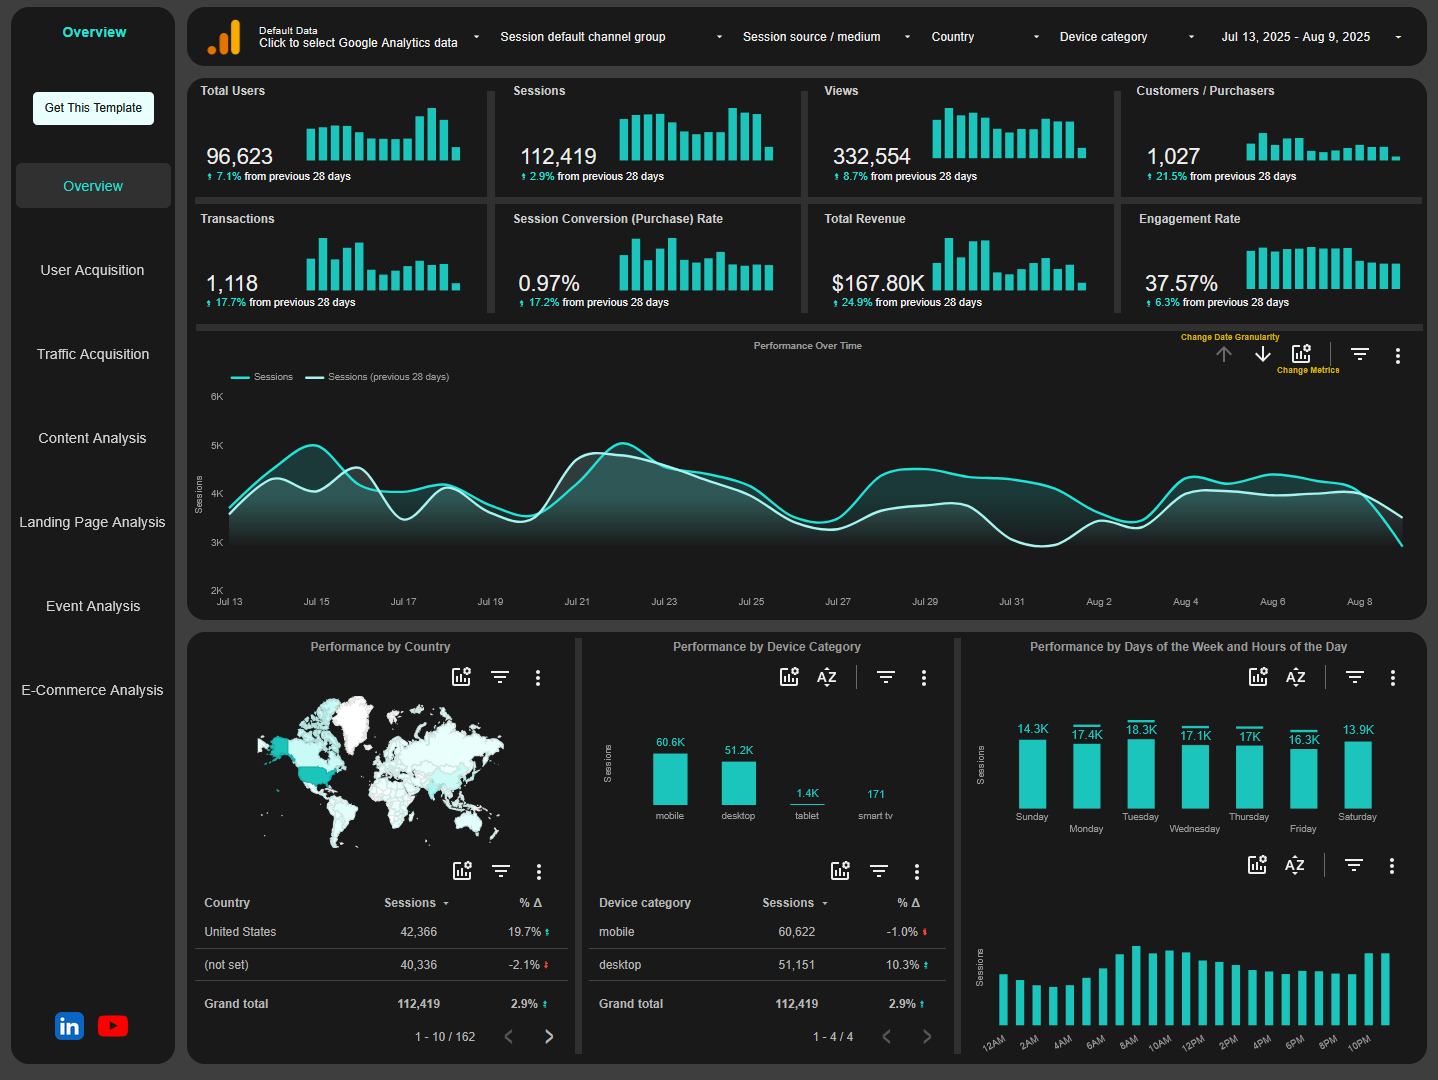Click filter icon above Country table
1438x1080 pixels.
(x=501, y=871)
